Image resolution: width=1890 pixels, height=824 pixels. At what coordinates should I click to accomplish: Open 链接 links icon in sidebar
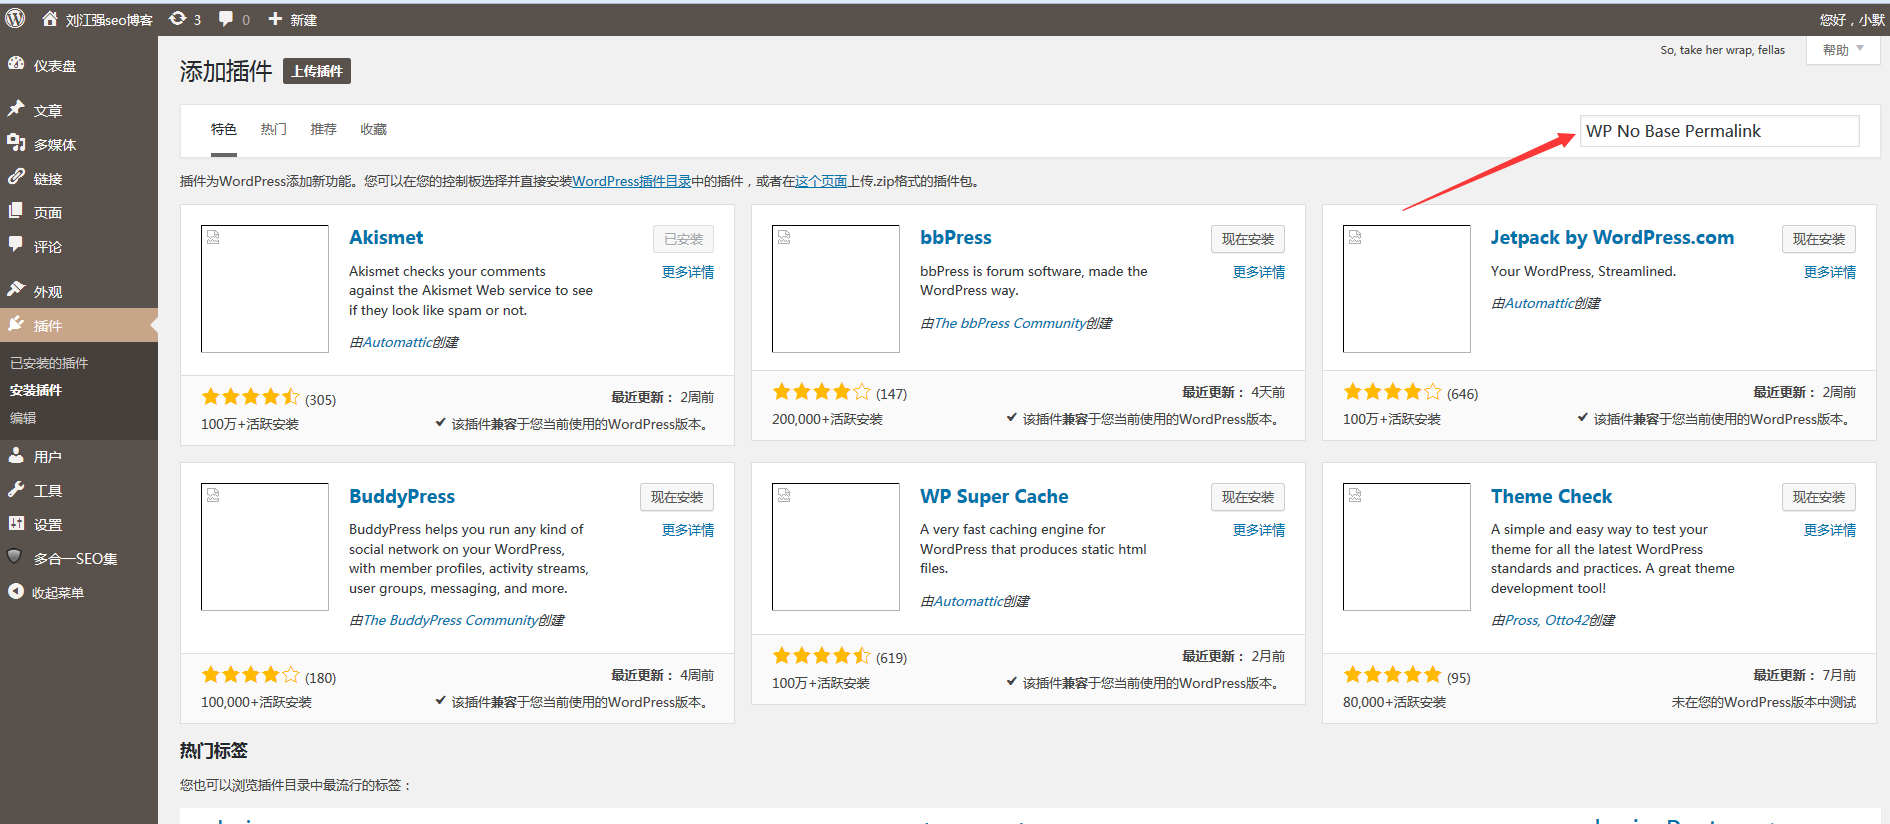pos(16,177)
